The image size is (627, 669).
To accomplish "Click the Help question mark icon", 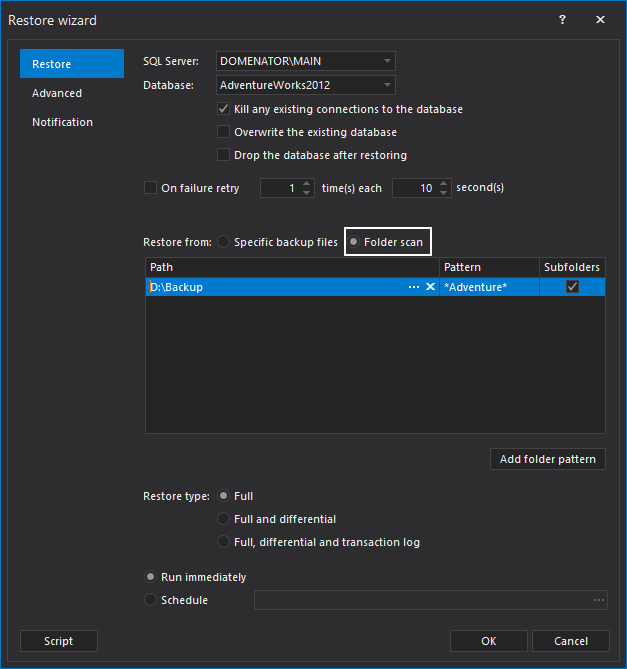I will [x=562, y=19].
